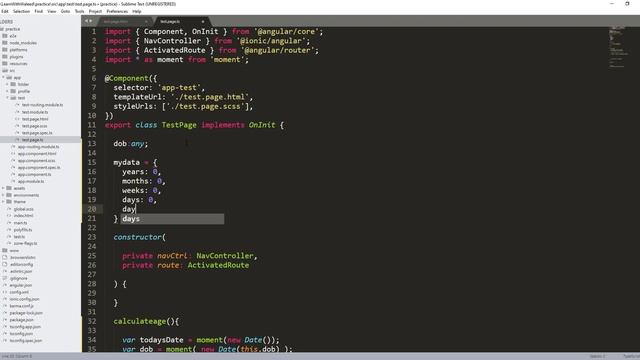Open test.page.scss file

(35, 126)
